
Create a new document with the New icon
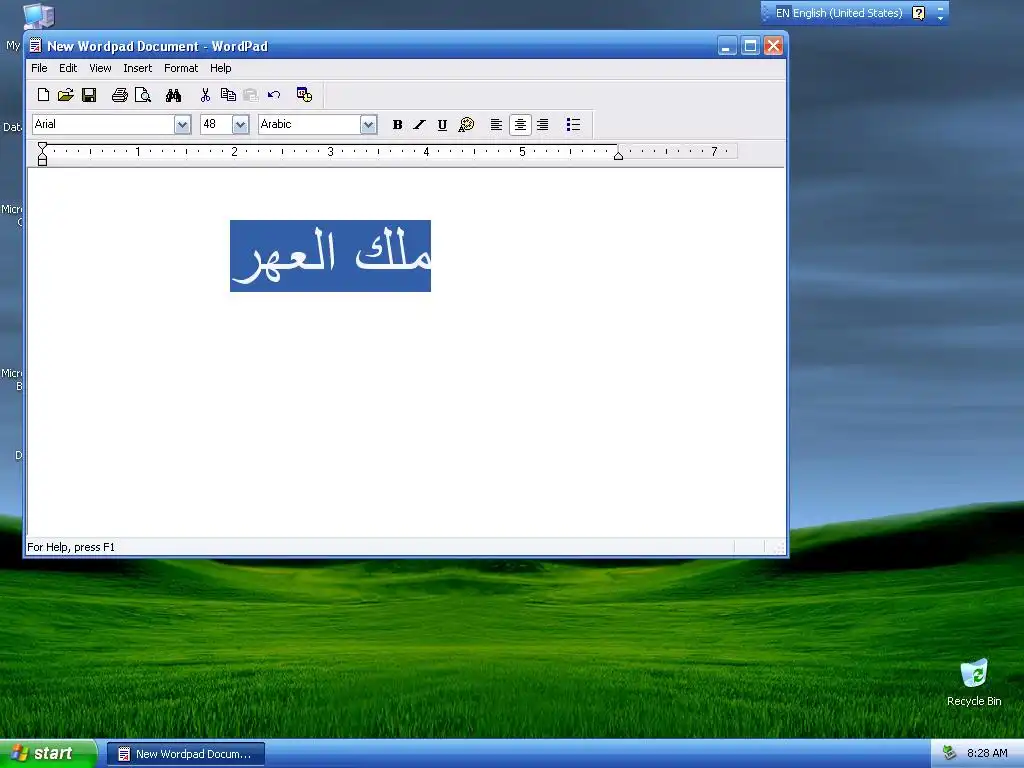[x=43, y=95]
